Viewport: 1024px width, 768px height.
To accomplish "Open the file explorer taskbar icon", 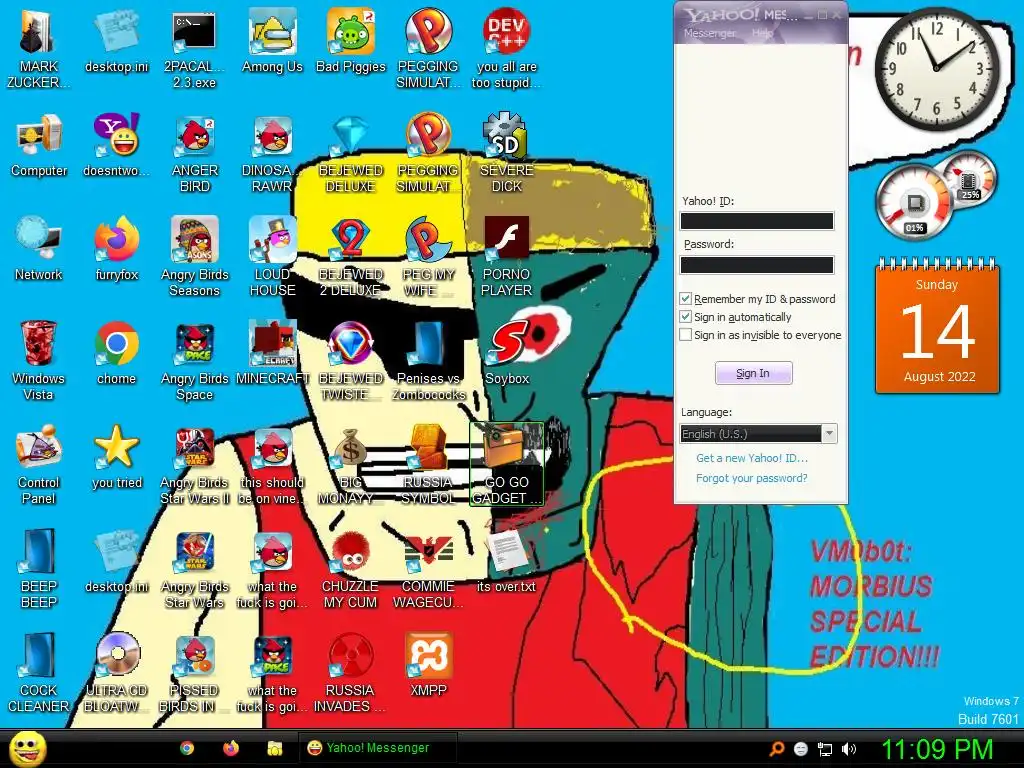I will 274,748.
